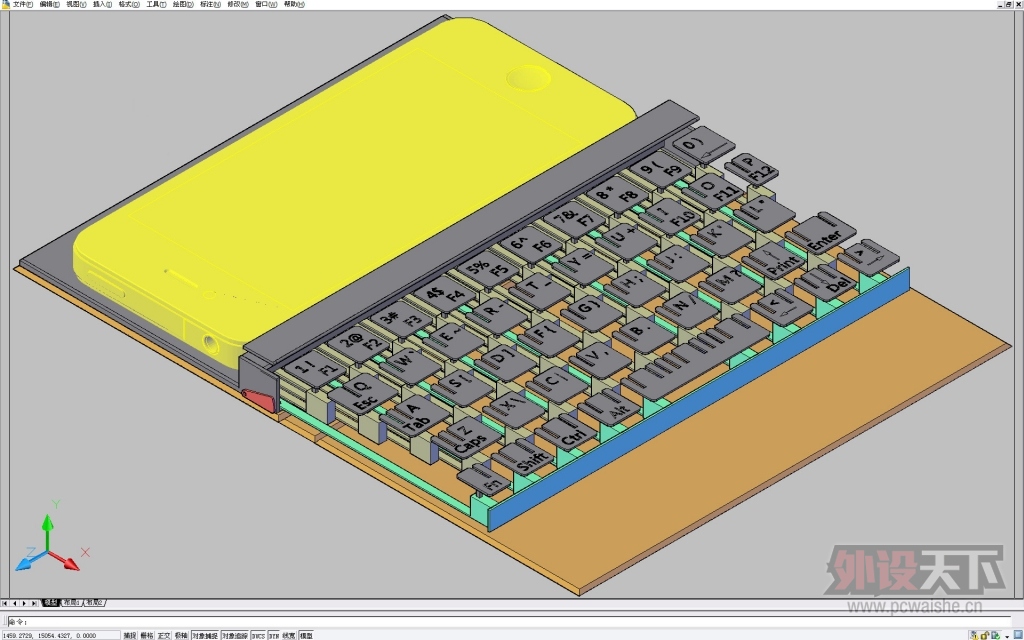Image resolution: width=1024 pixels, height=640 pixels.
Task: Open the 修改(M) menu
Action: 238,4
